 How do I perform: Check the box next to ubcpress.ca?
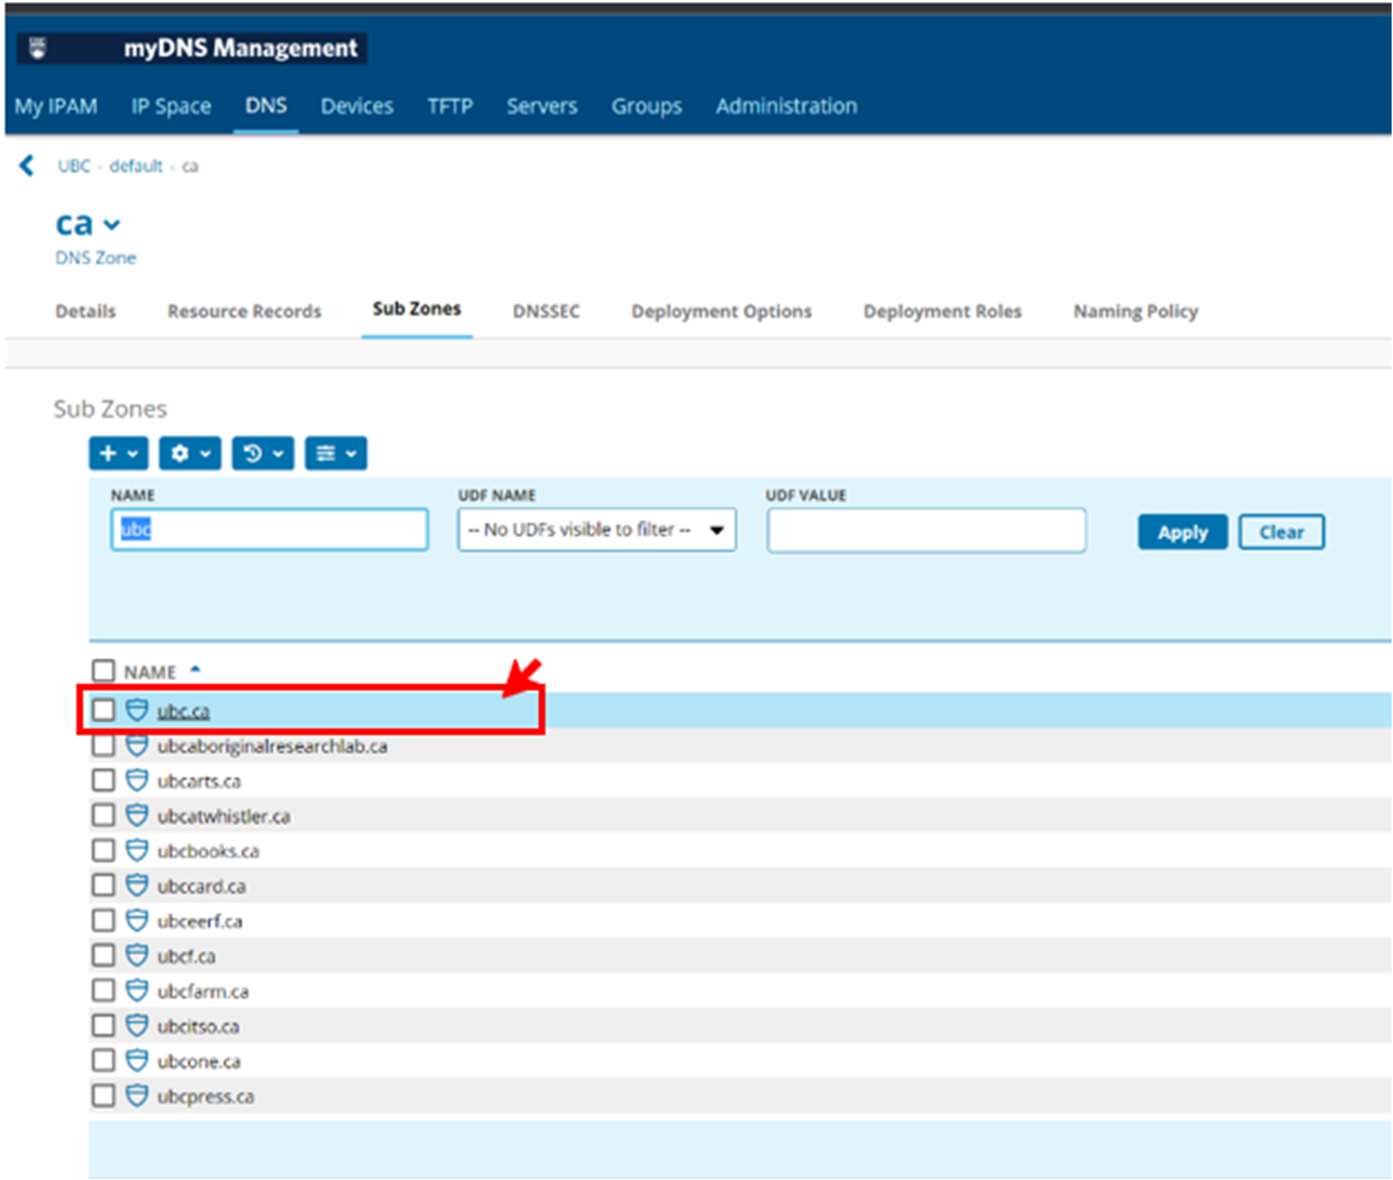(x=104, y=1096)
